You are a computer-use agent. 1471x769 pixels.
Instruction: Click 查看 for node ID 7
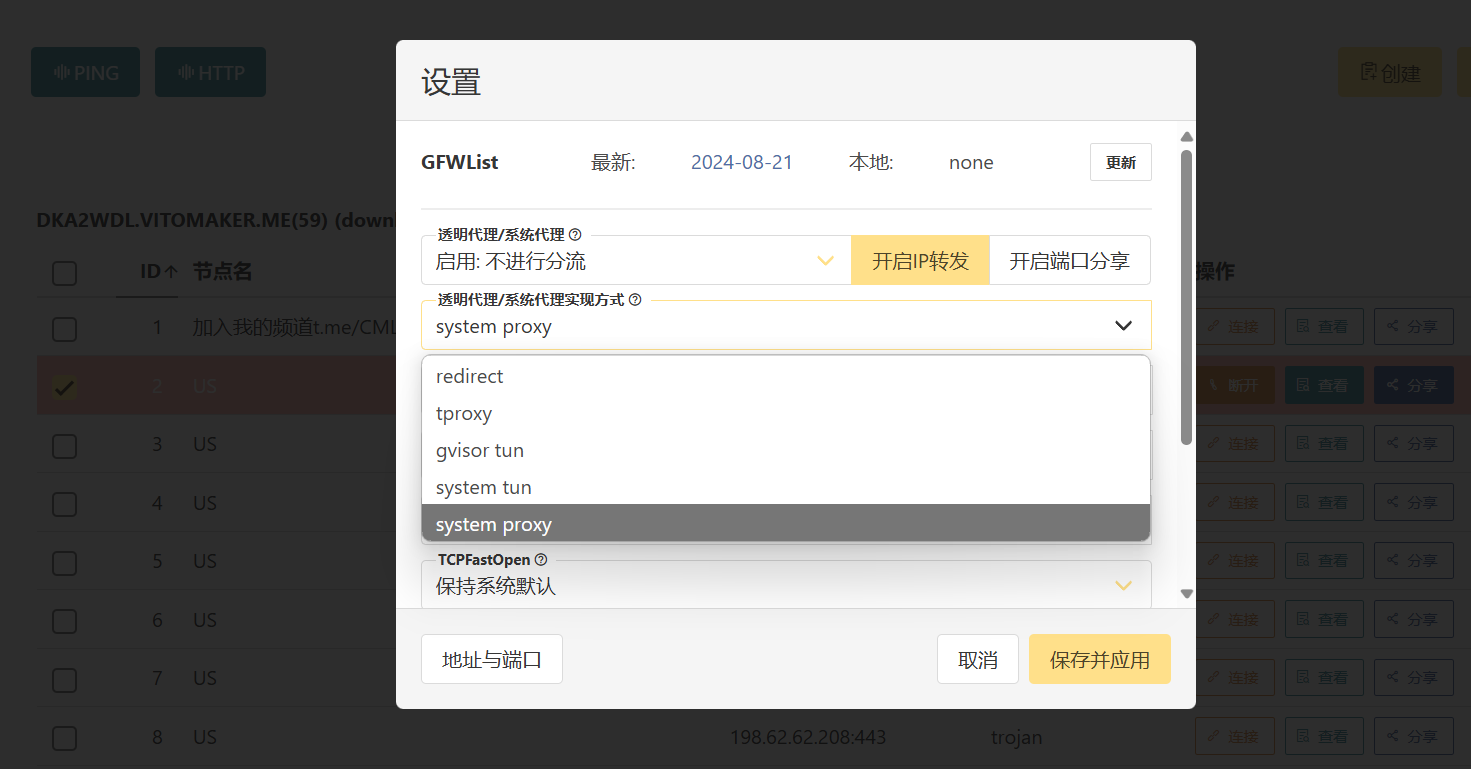pos(1324,678)
